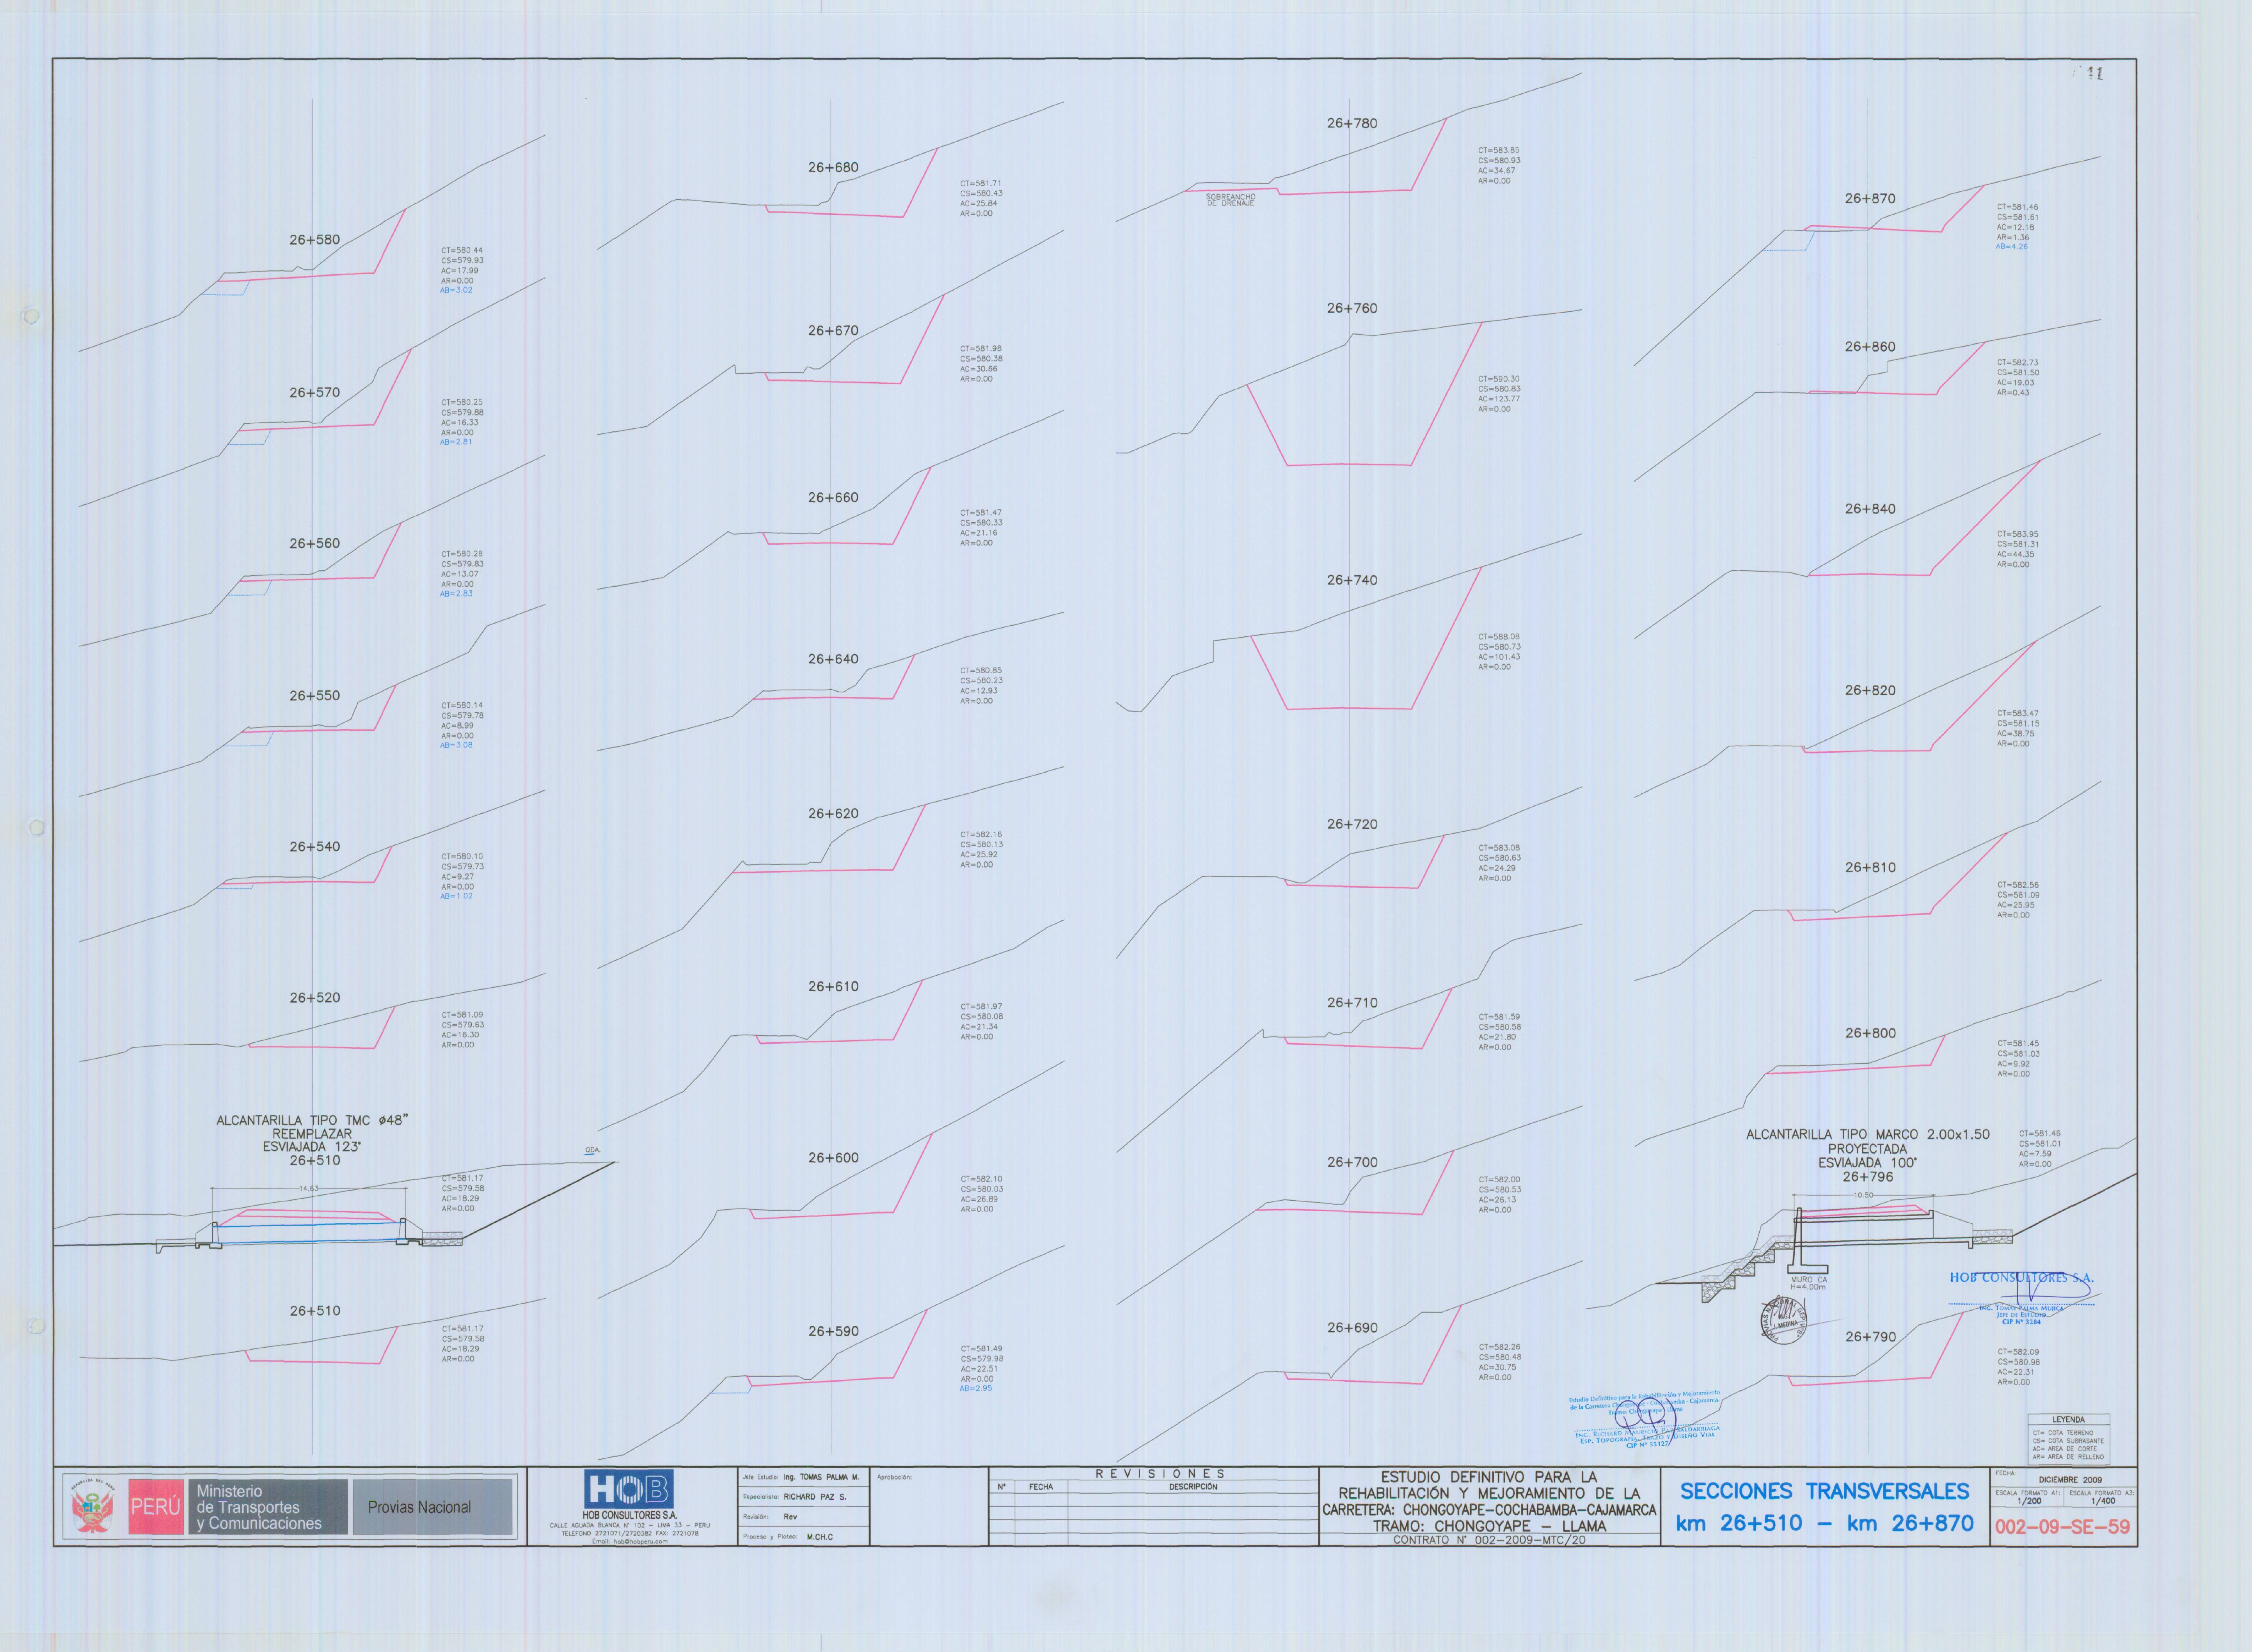Click station label 26+550
The image size is (2252, 1652).
coord(315,696)
